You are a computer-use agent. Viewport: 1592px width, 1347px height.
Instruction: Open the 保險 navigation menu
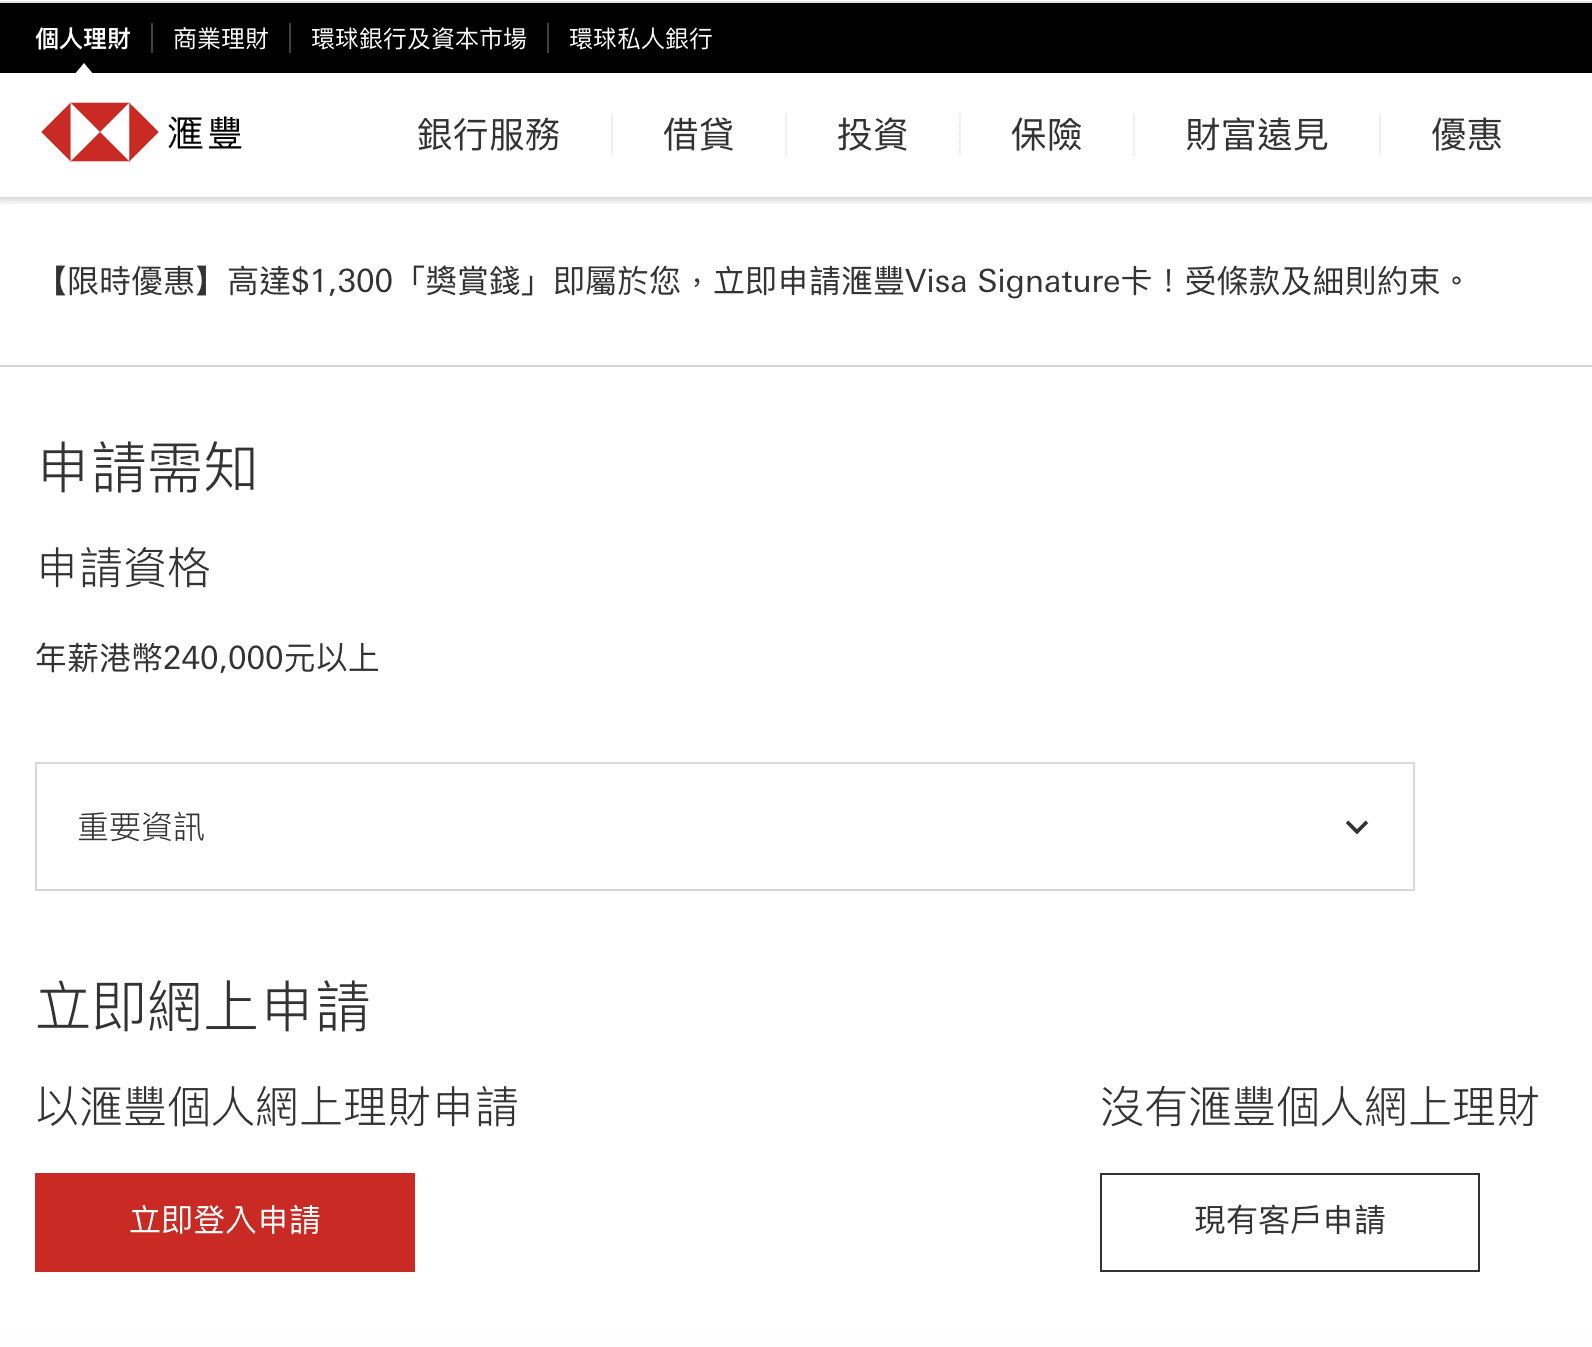pos(1046,135)
